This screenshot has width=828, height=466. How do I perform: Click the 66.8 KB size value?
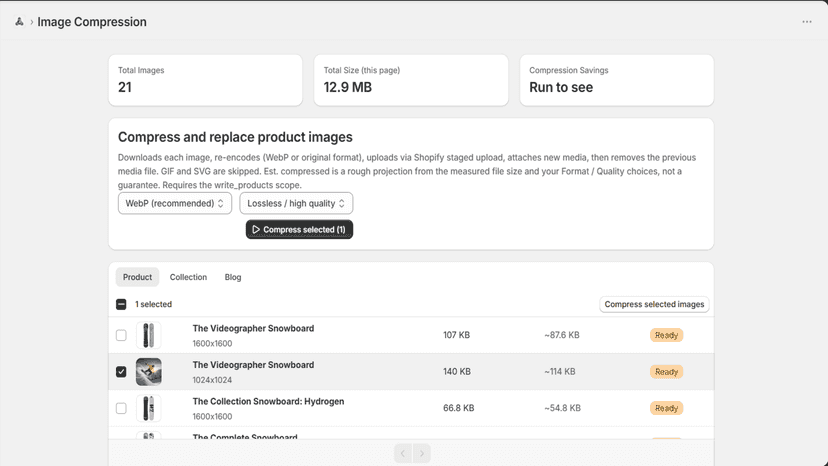[x=458, y=408]
